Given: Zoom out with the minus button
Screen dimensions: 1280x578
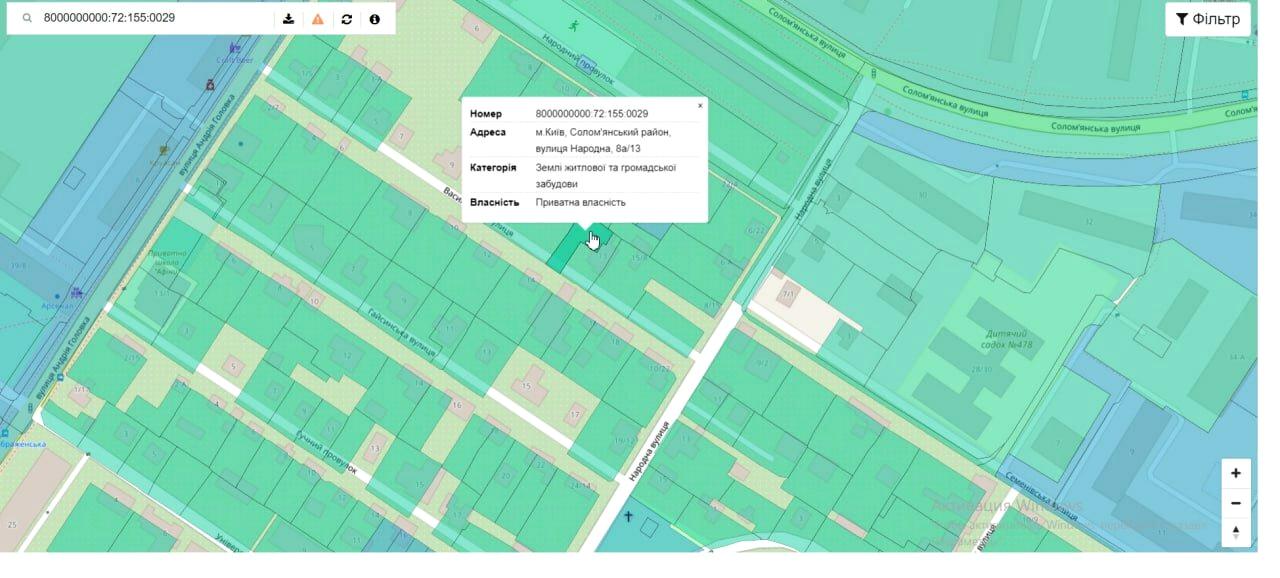Looking at the screenshot, I should pos(1236,503).
